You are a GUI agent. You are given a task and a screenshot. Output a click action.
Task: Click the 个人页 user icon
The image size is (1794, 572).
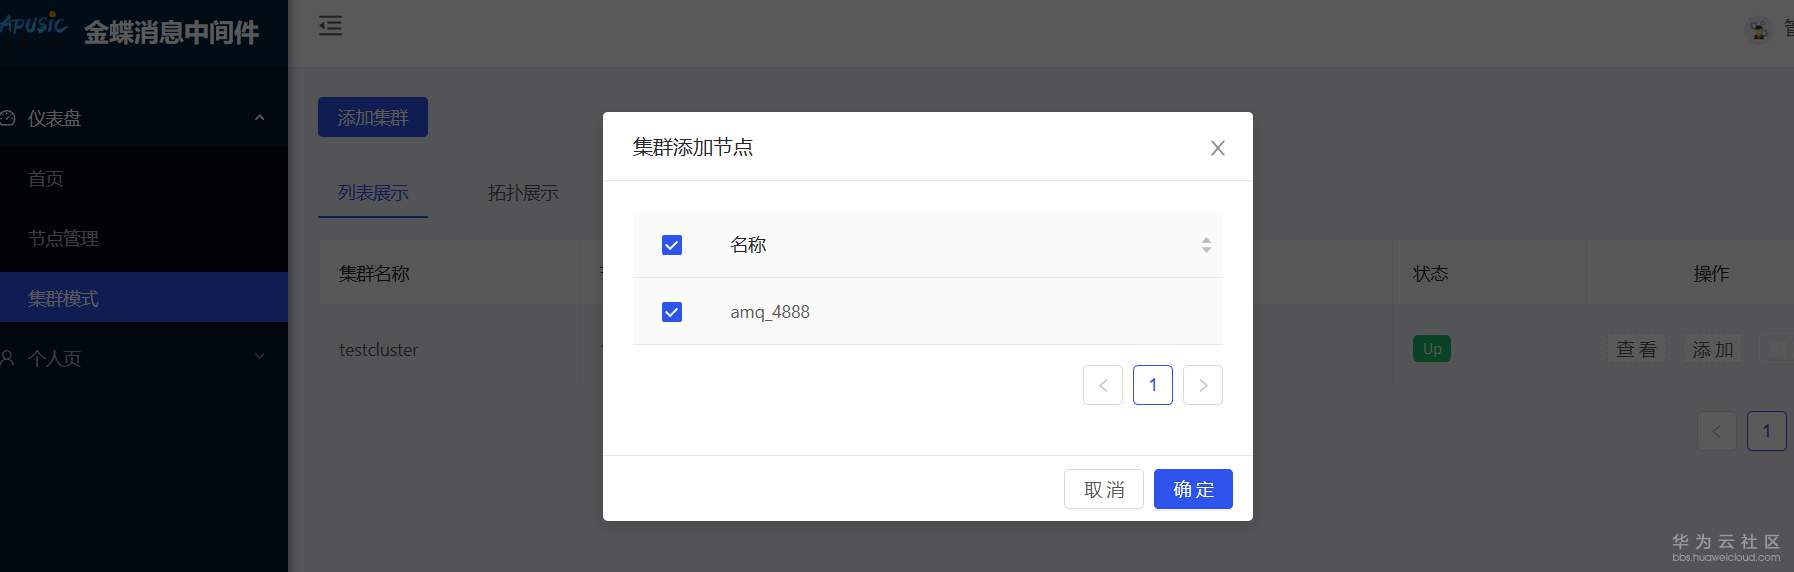coord(8,357)
